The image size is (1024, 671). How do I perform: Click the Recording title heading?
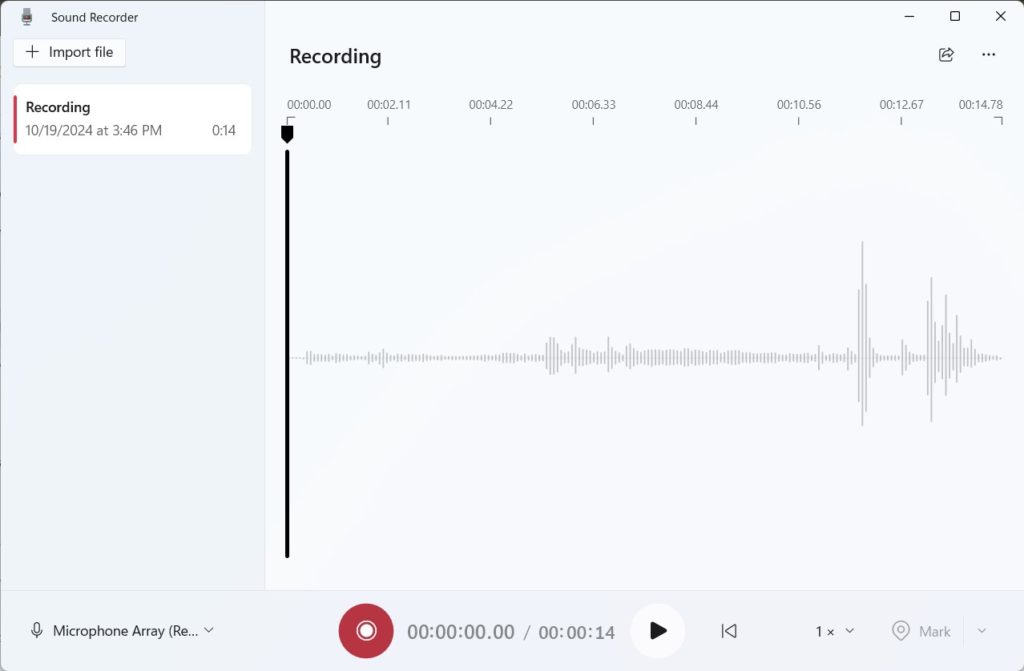[x=335, y=56]
